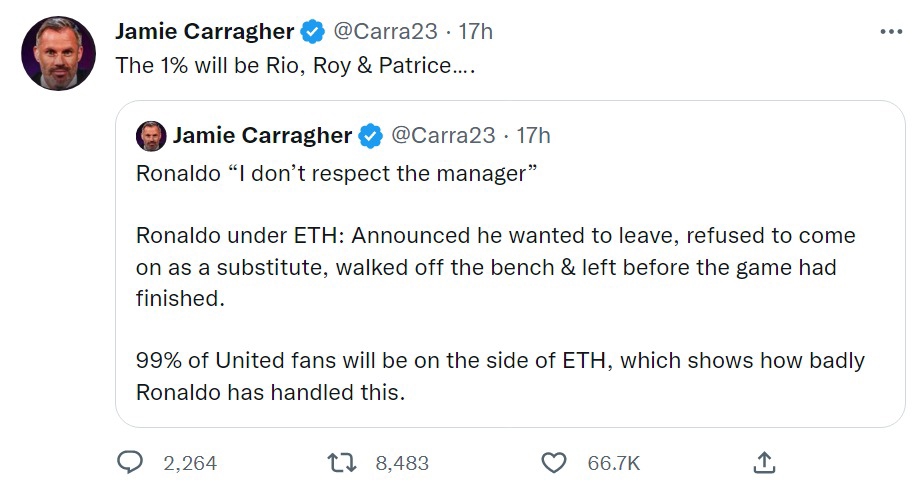The image size is (921, 485).
Task: Open Jamie Carragher name in quoted tweet
Action: [x=262, y=135]
